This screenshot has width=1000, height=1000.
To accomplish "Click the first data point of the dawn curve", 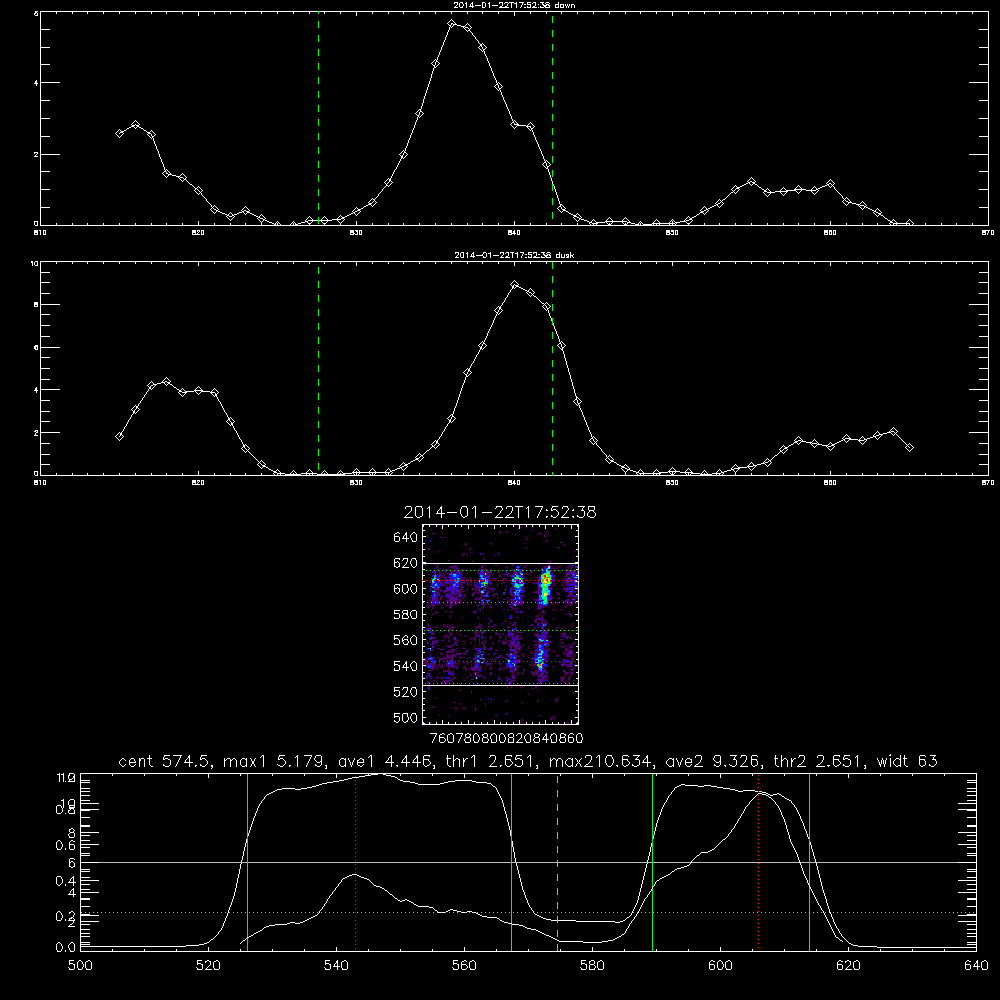I will coord(119,133).
